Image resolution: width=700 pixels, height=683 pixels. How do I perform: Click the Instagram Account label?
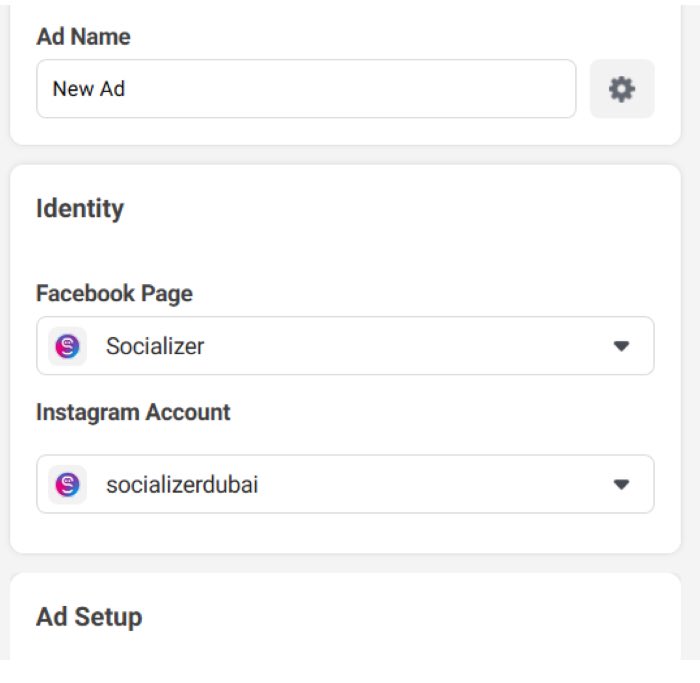coord(133,412)
